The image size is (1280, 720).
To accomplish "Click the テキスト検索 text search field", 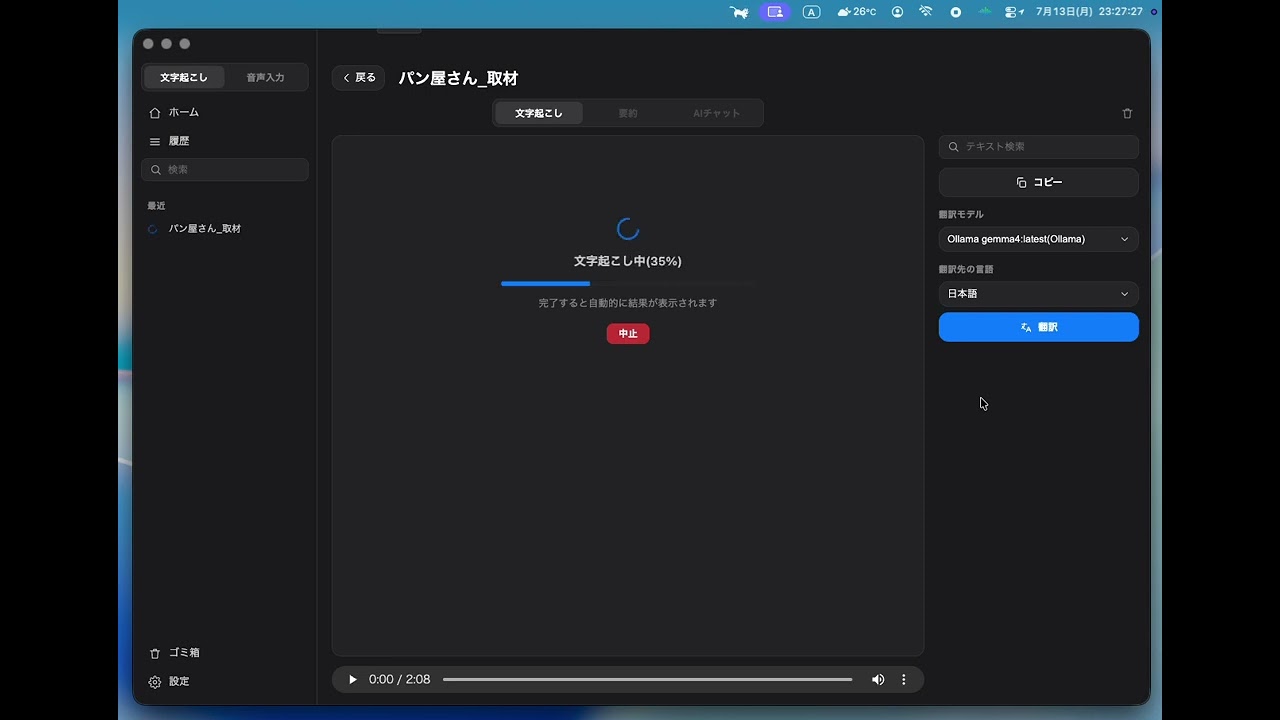I will [x=1038, y=147].
